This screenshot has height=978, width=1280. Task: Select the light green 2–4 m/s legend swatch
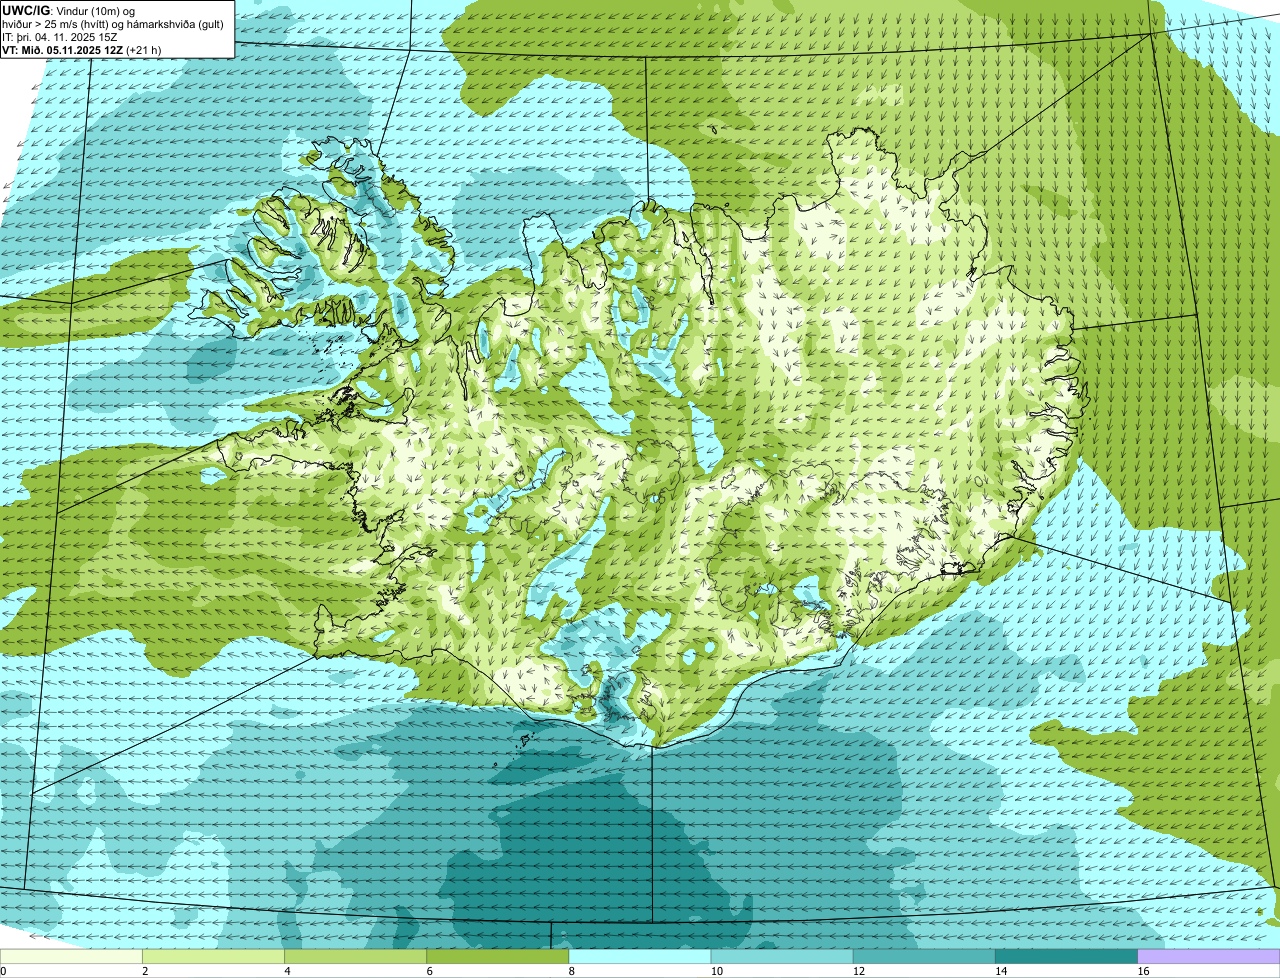pos(214,957)
